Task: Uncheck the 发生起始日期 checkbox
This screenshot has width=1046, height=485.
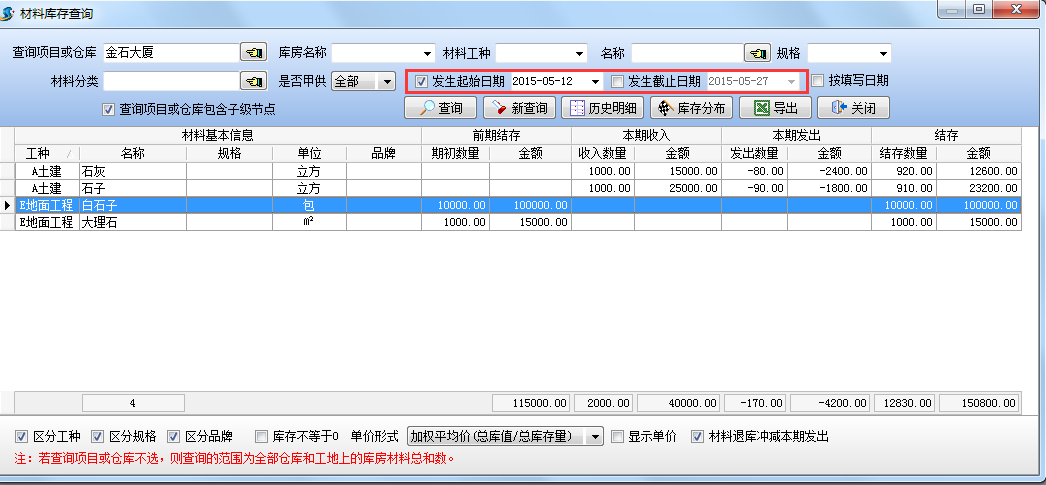Action: click(x=422, y=81)
